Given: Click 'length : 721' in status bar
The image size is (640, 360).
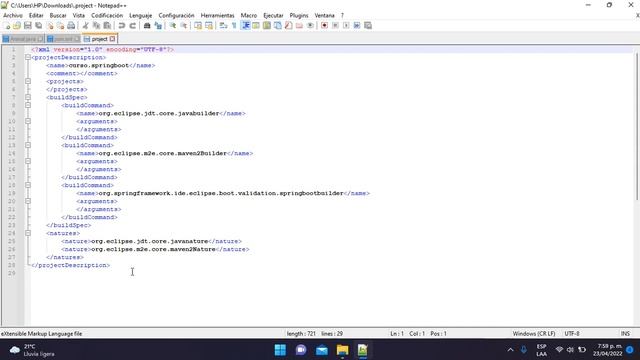Looking at the screenshot, I should click(301, 334).
